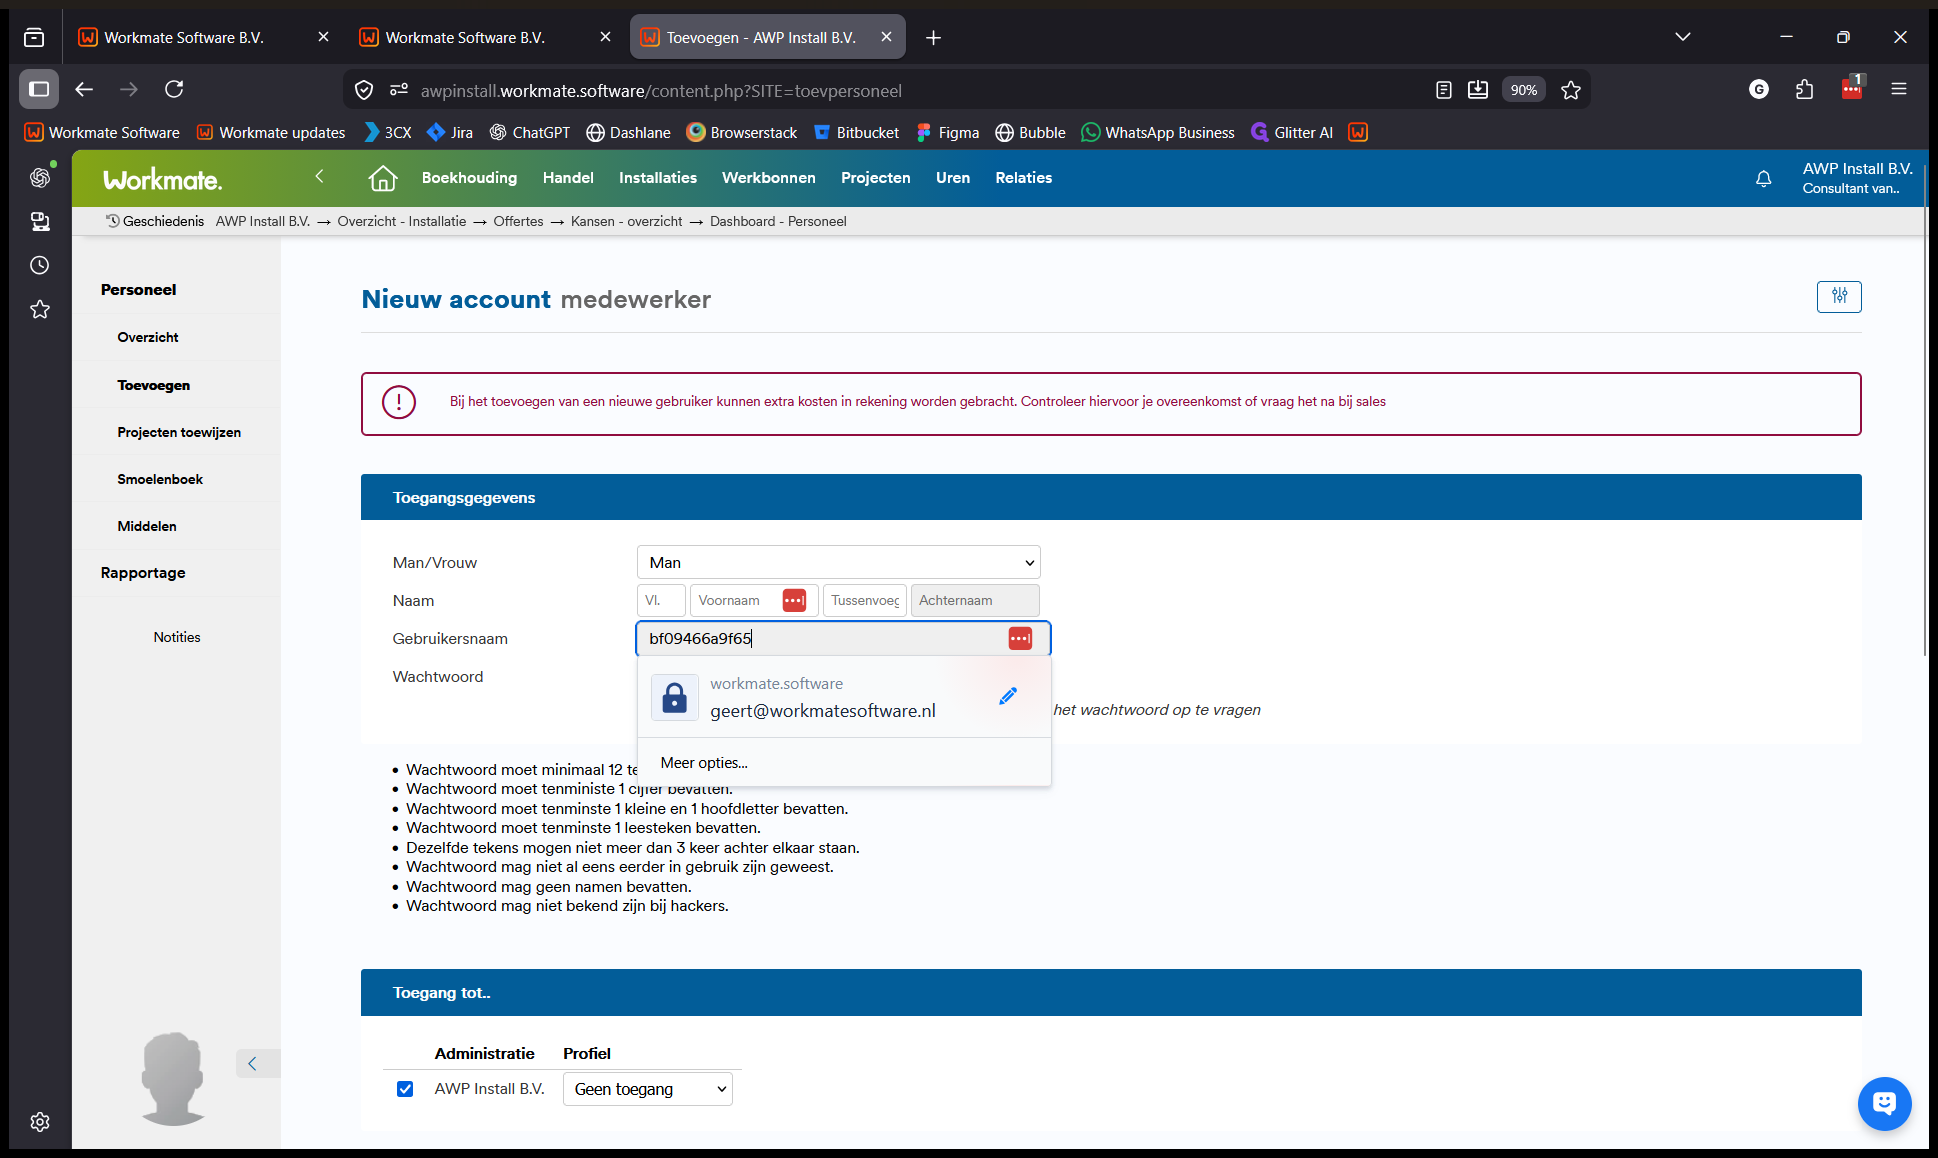Screen dimensions: 1938x1158
Task: Open the support chat bubble
Action: pyautogui.click(x=1884, y=1103)
